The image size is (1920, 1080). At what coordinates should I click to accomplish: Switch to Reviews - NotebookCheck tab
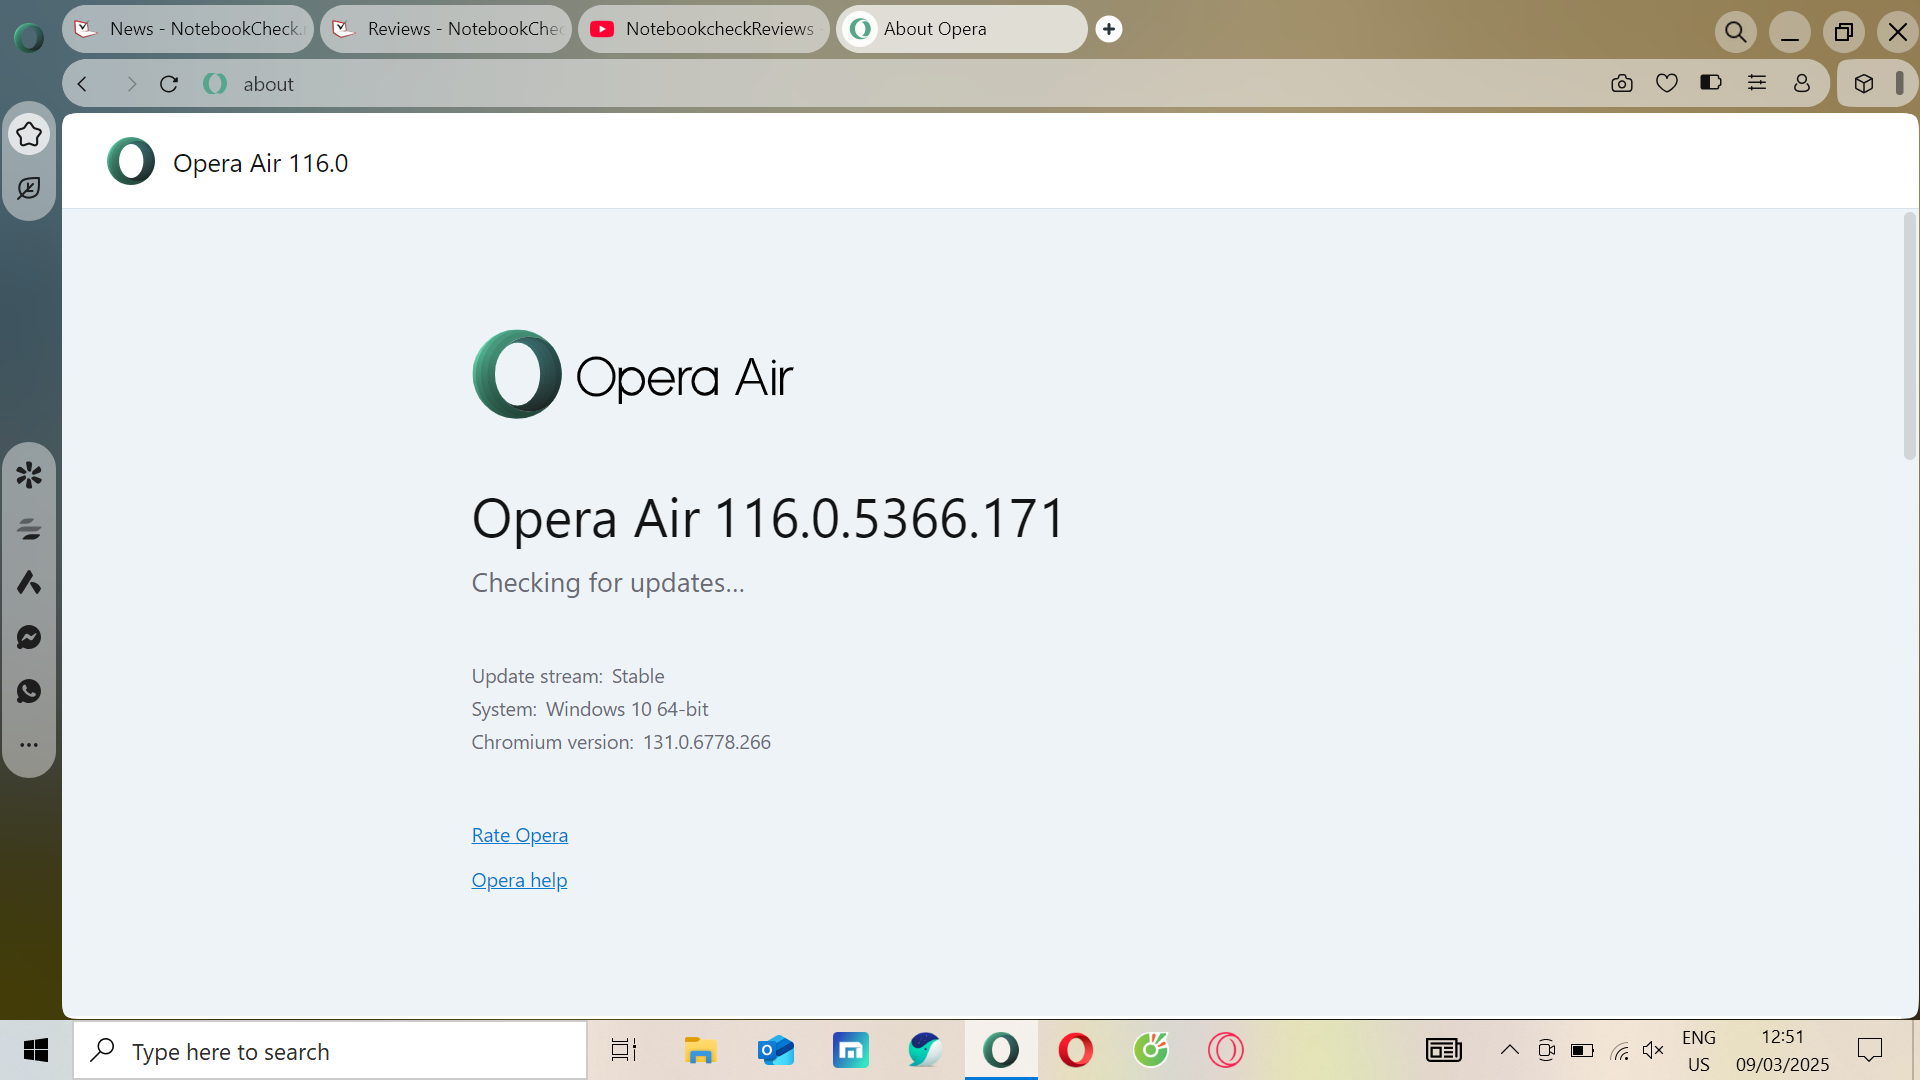tap(446, 29)
